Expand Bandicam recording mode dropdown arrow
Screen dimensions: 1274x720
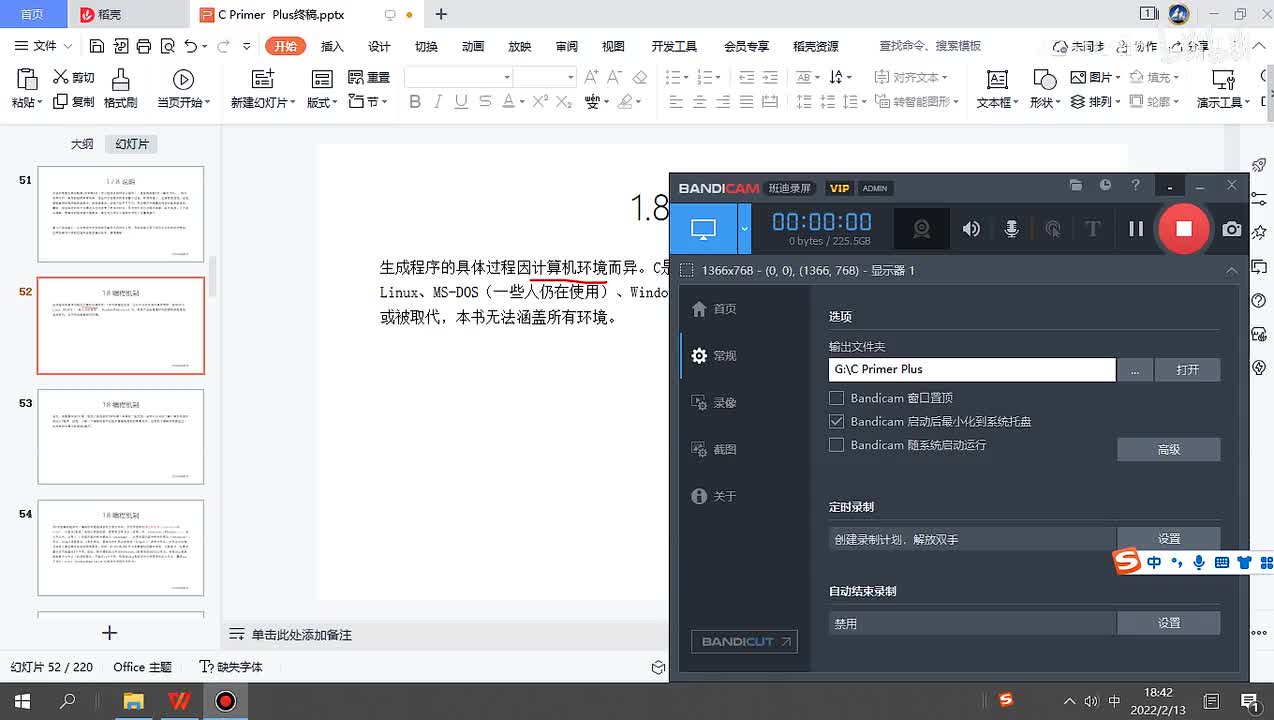744,229
